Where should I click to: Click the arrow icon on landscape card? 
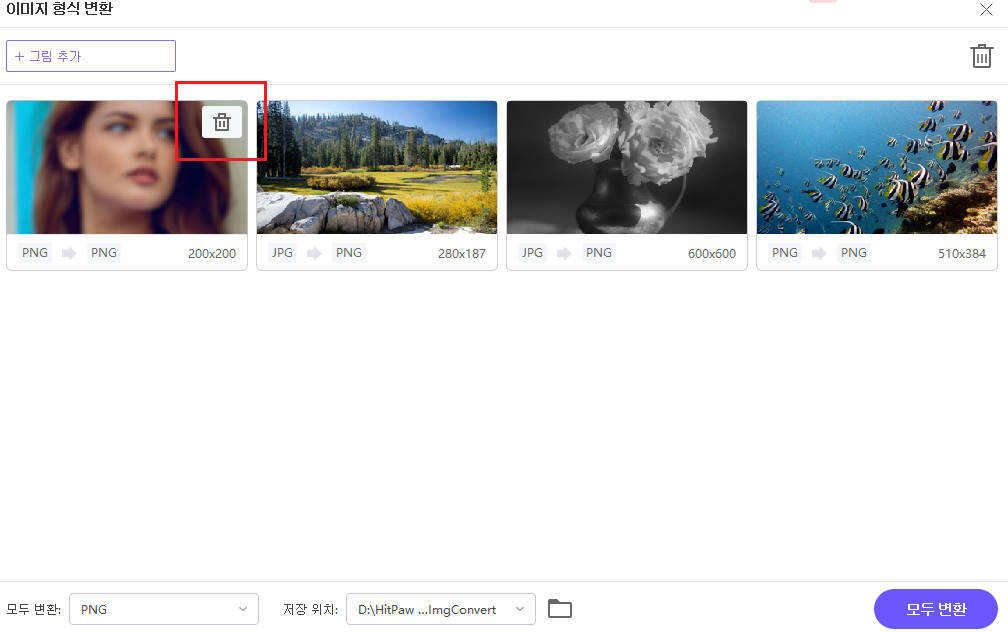315,253
